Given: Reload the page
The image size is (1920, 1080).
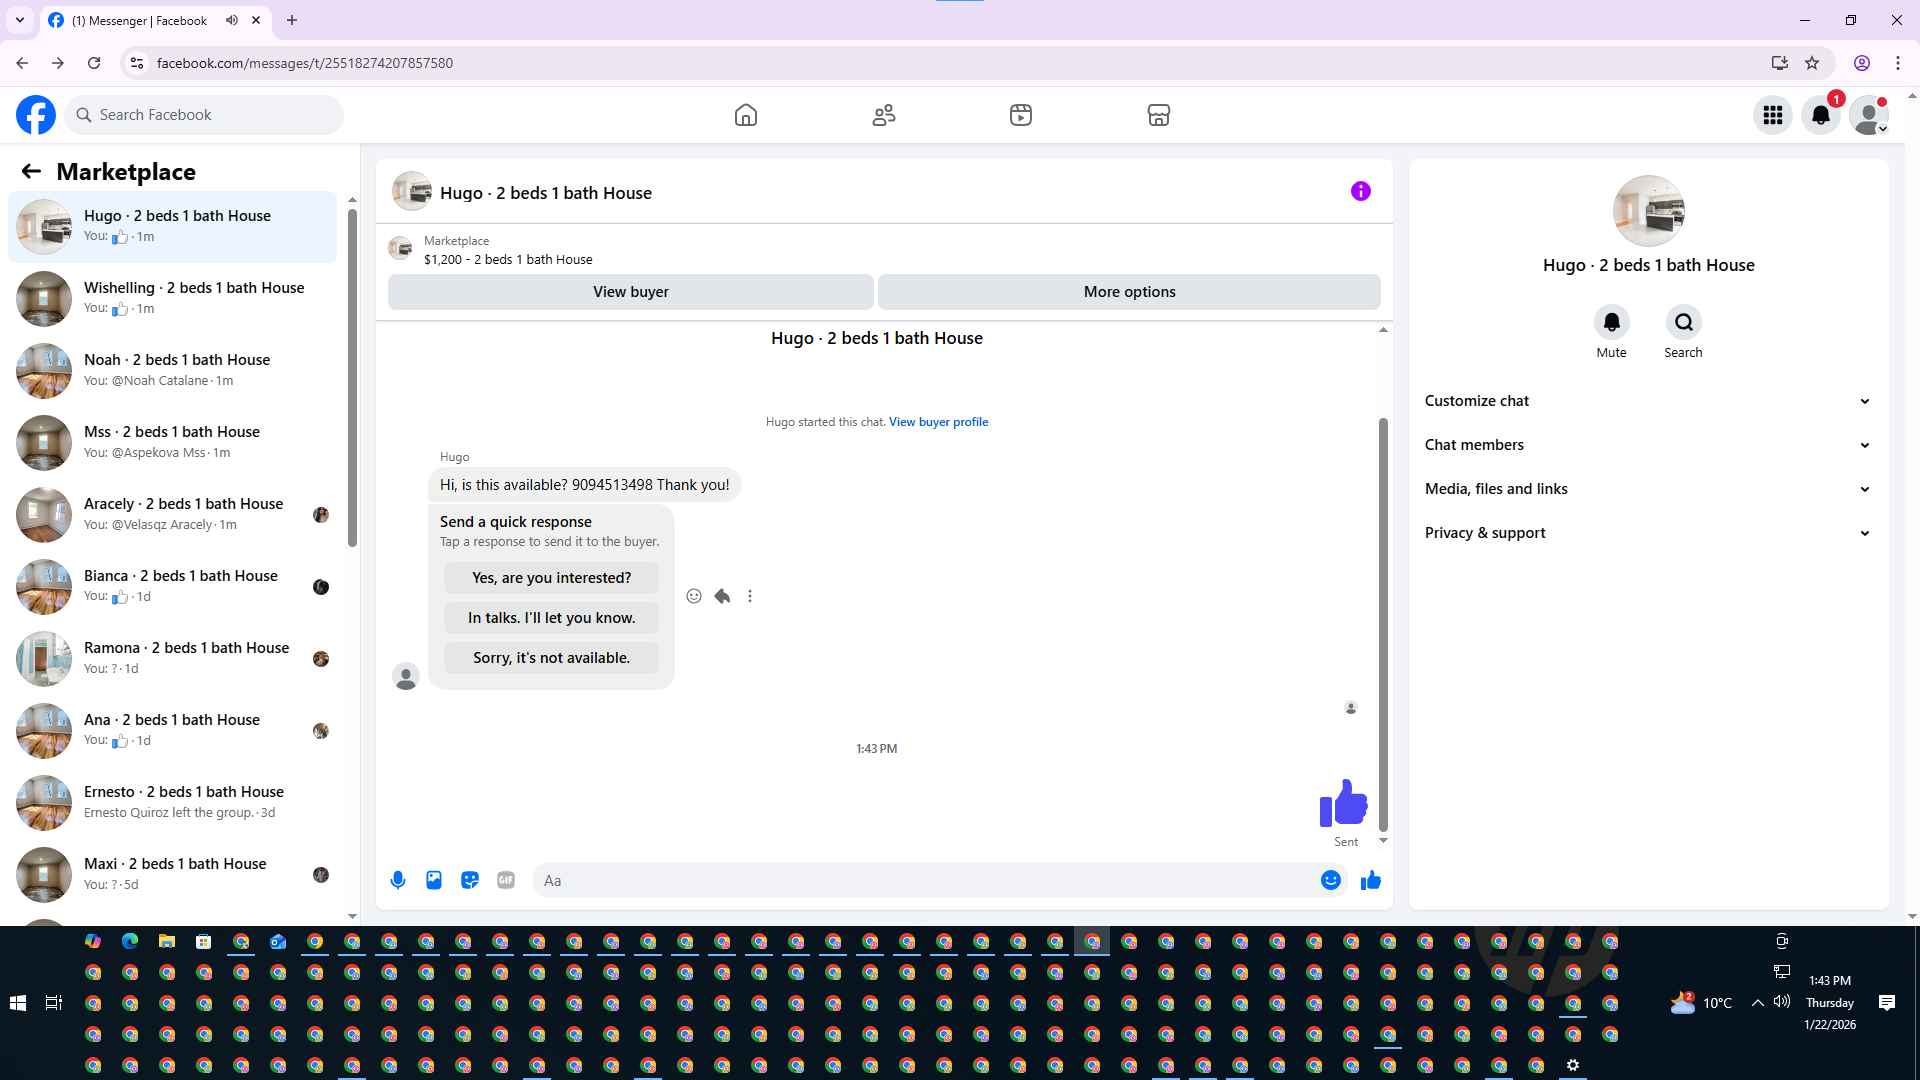Looking at the screenshot, I should pyautogui.click(x=94, y=63).
